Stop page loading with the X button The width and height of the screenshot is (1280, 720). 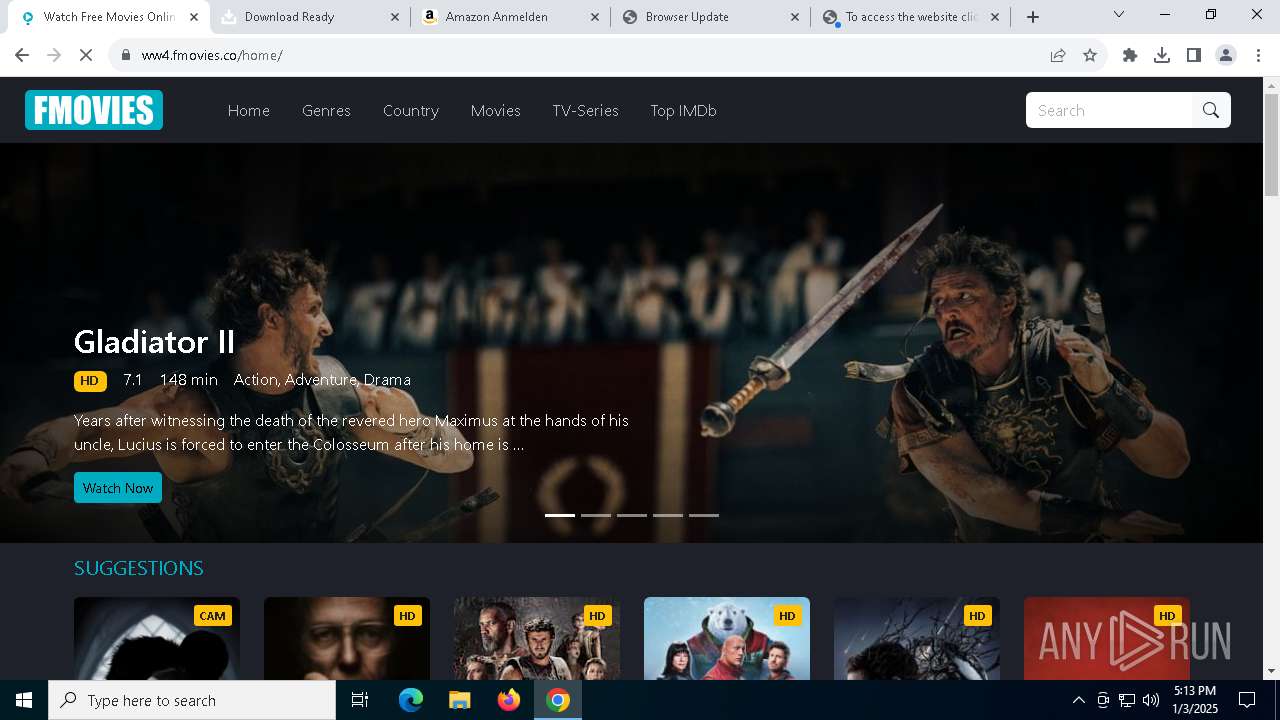(86, 55)
